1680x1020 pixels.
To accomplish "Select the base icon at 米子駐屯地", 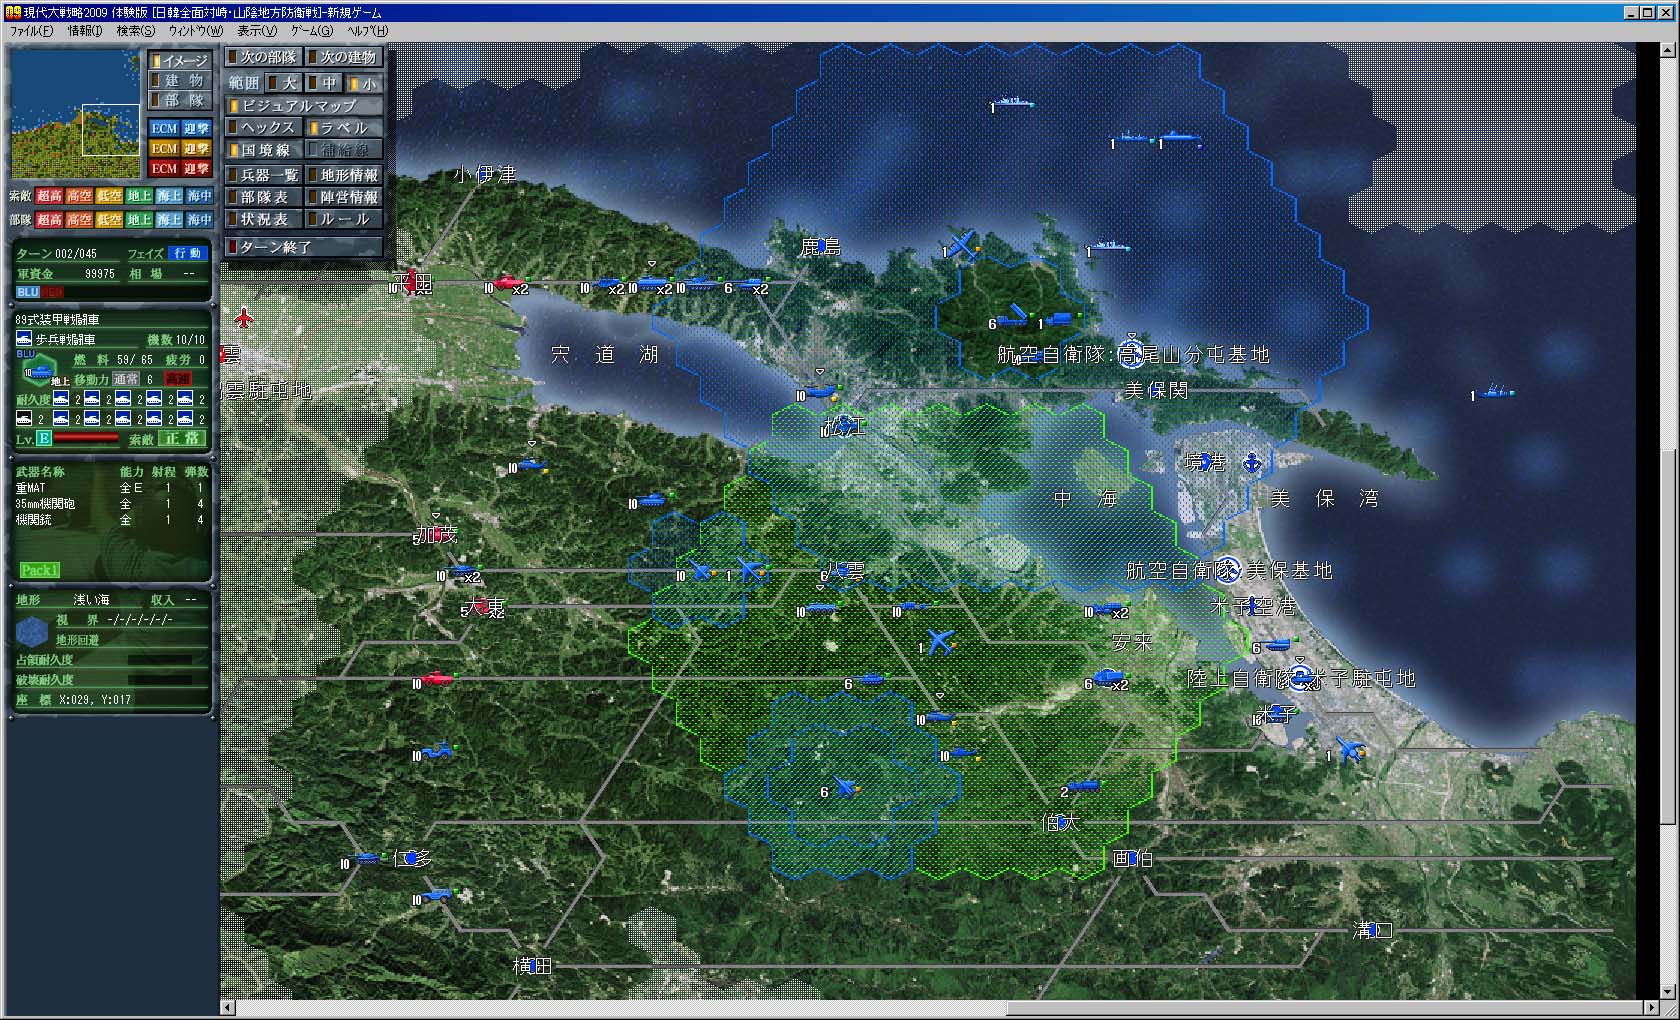I will (x=1301, y=677).
